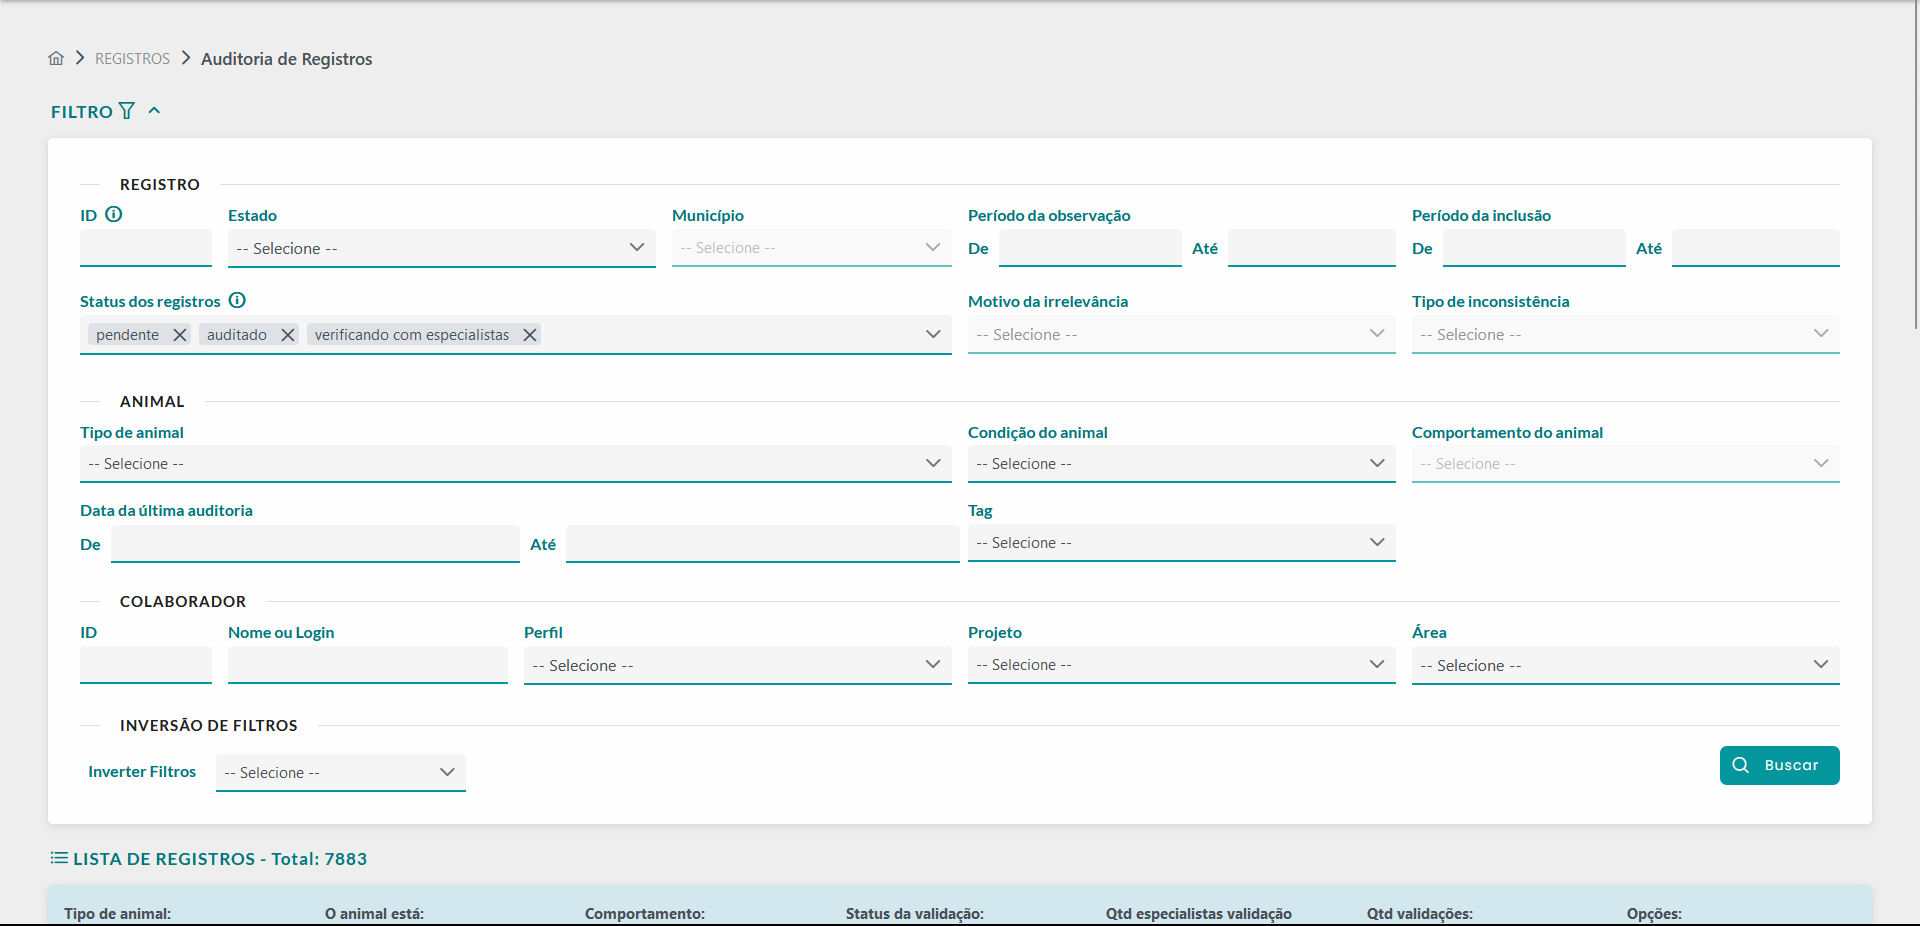Open the Motivo da irrelevância dropdown
The image size is (1920, 926).
click(1182, 334)
